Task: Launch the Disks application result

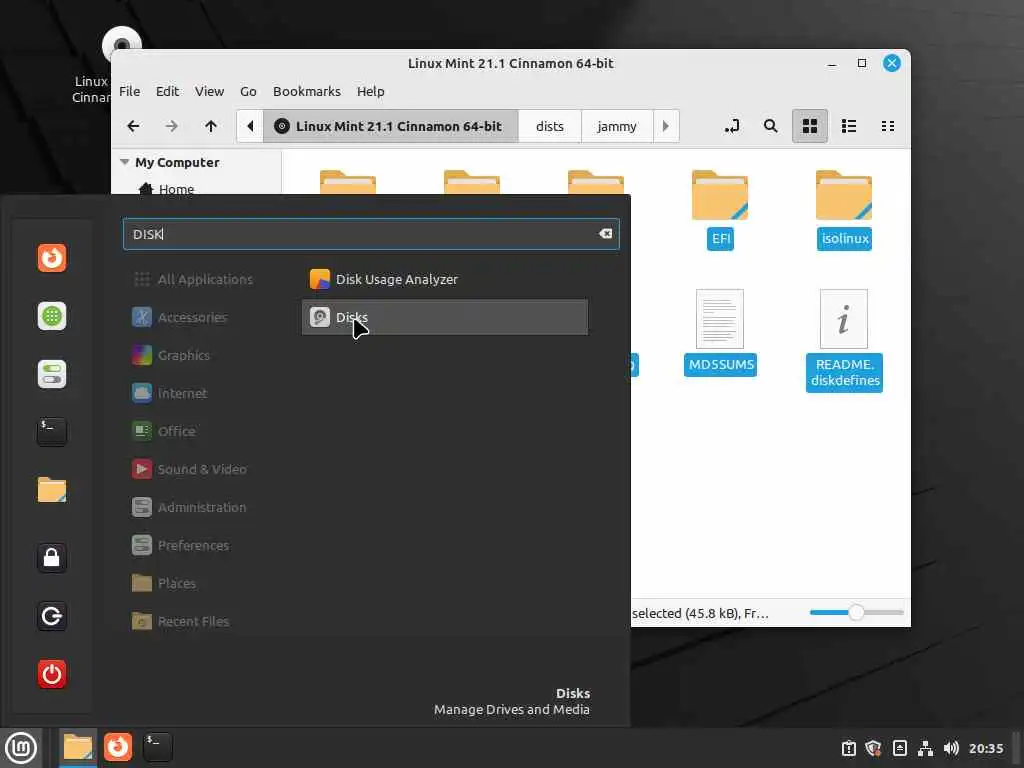Action: point(445,317)
